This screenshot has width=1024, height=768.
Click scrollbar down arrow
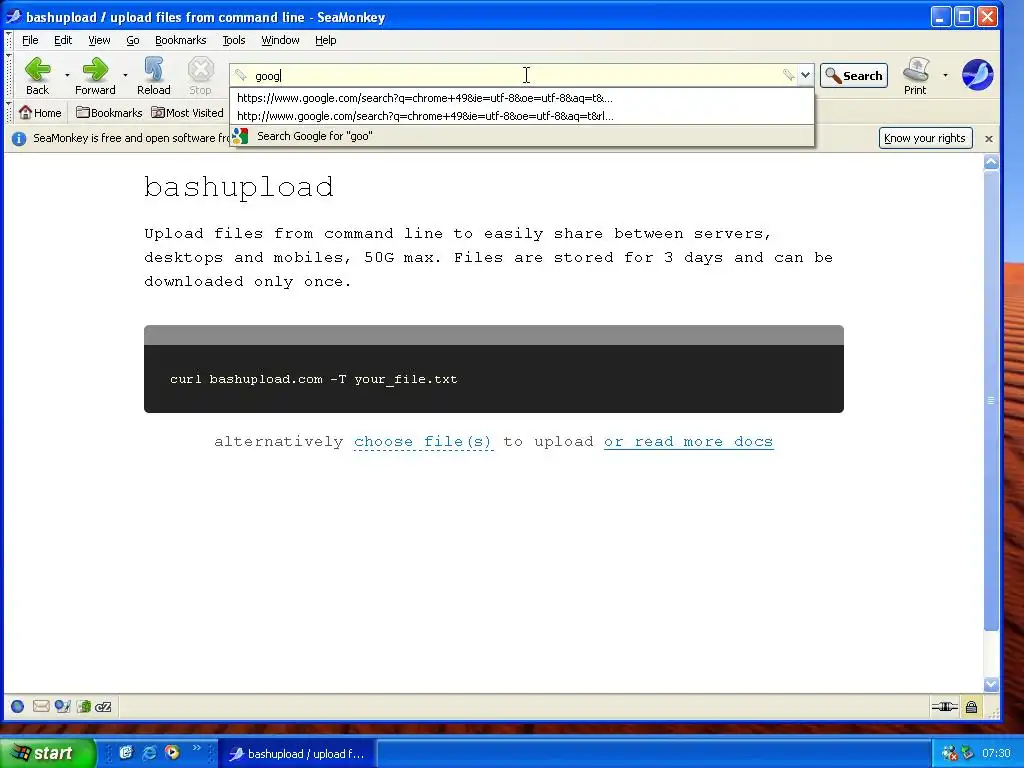pos(991,684)
